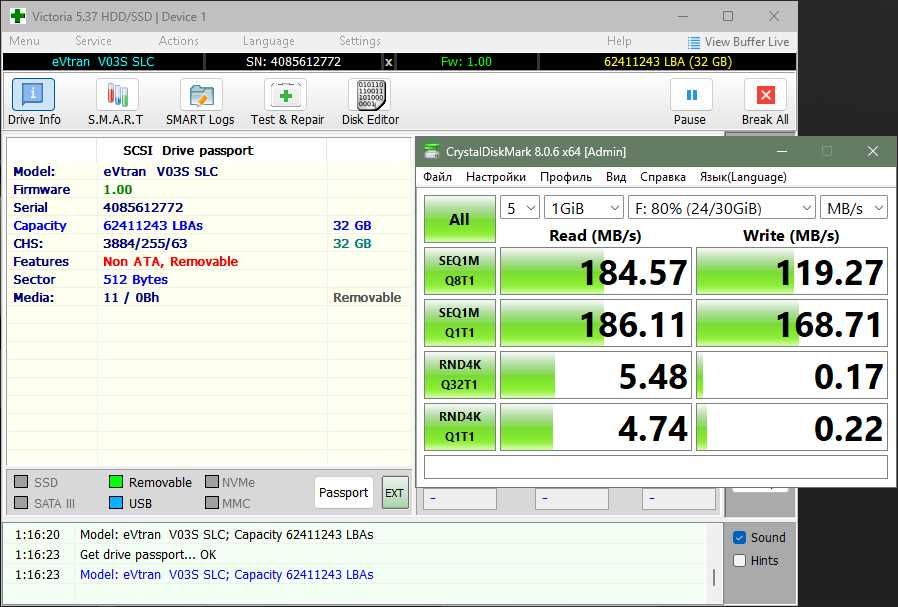Open the Вид menu in CrystalDiskMark
Viewport: 898px width, 607px height.
616,177
